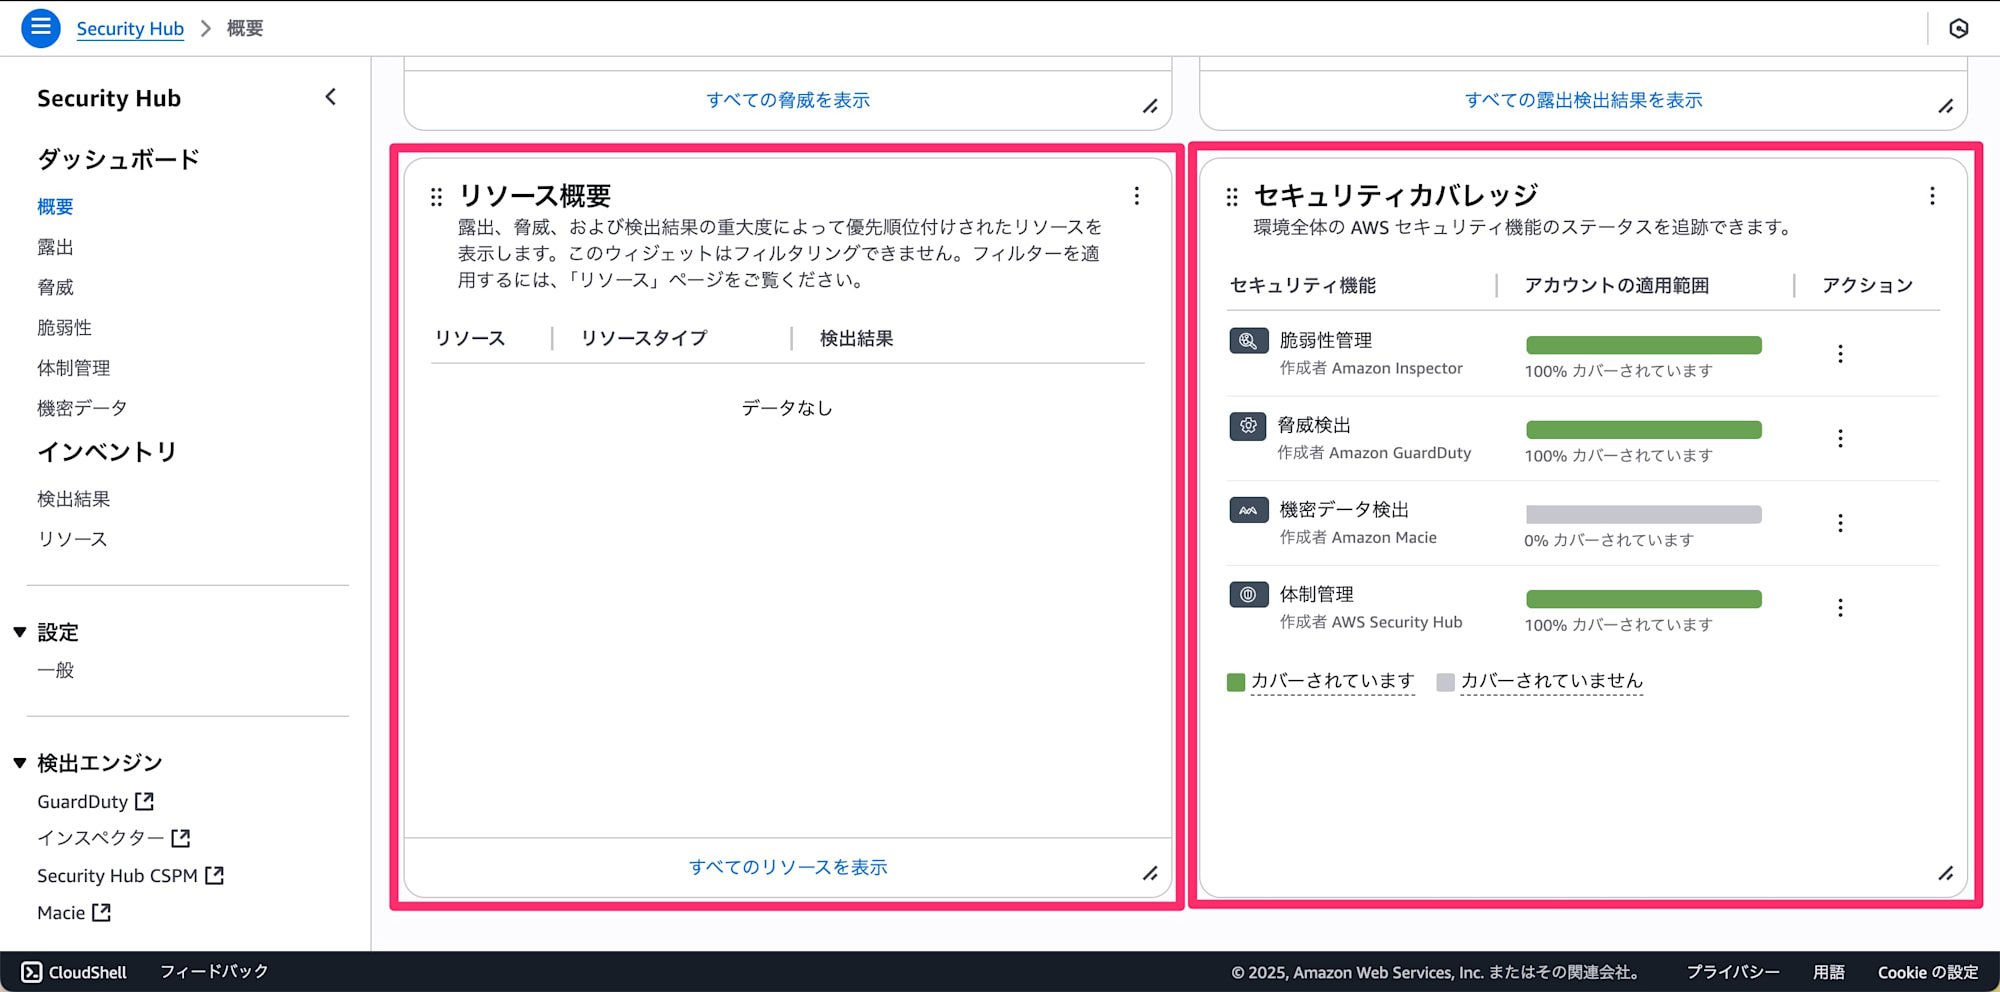Viewport: 2000px width, 992px height.
Task: Open actions menu for 脅威検出 row
Action: pos(1840,438)
